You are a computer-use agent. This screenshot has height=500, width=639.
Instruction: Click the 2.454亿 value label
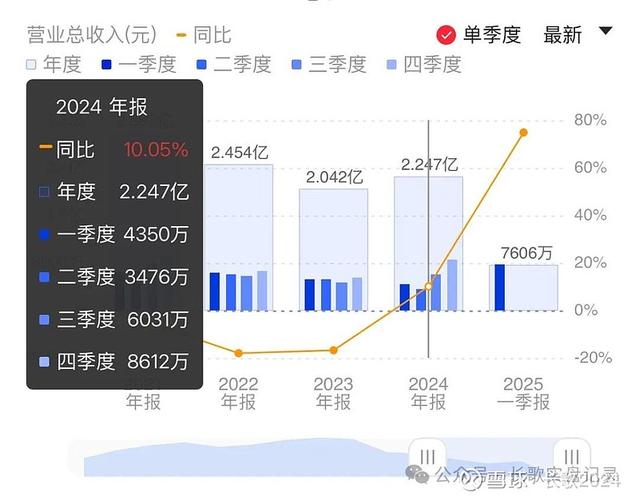tap(240, 153)
